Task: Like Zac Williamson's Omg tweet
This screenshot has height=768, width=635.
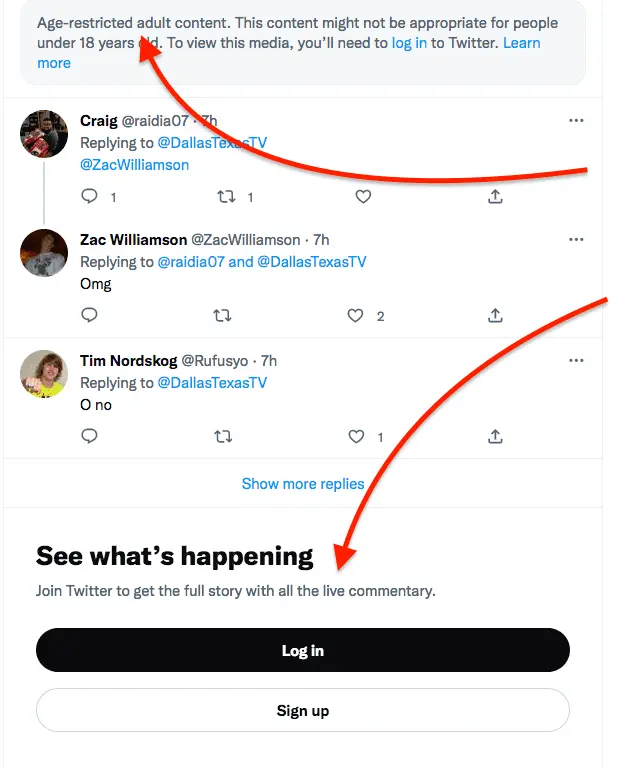Action: pyautogui.click(x=355, y=316)
